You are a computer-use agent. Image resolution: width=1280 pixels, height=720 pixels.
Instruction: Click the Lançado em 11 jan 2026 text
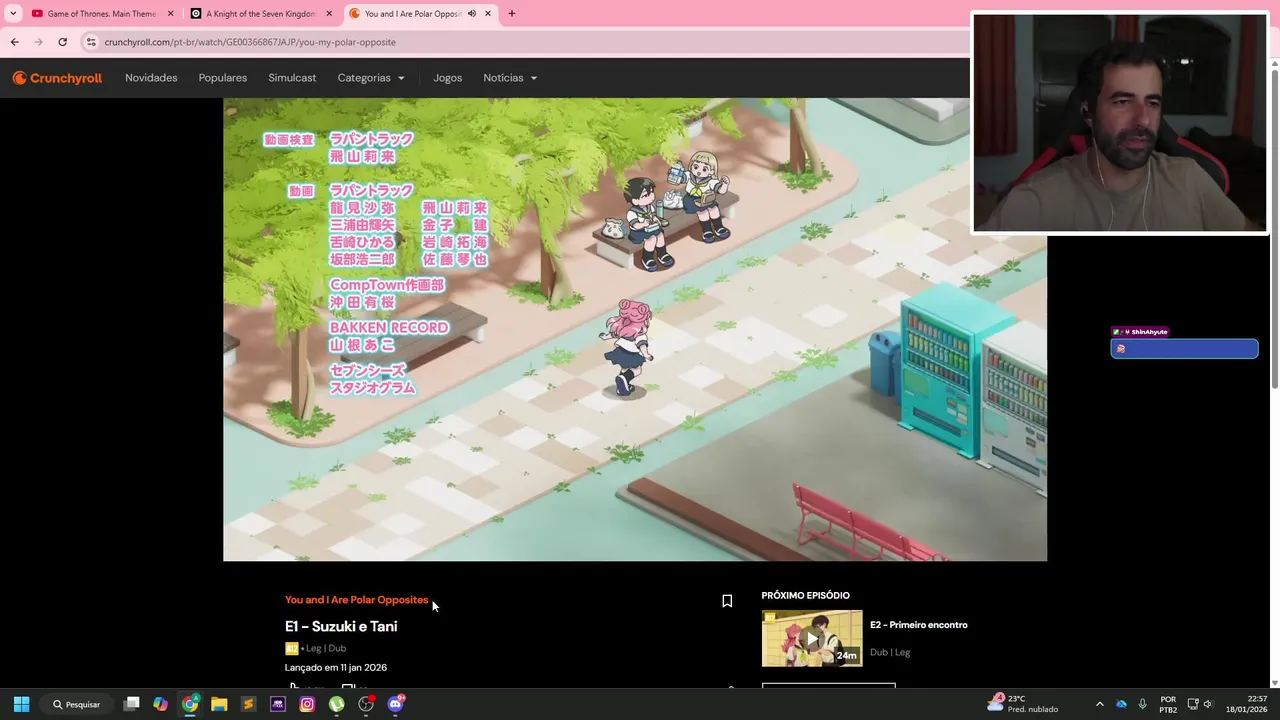336,667
